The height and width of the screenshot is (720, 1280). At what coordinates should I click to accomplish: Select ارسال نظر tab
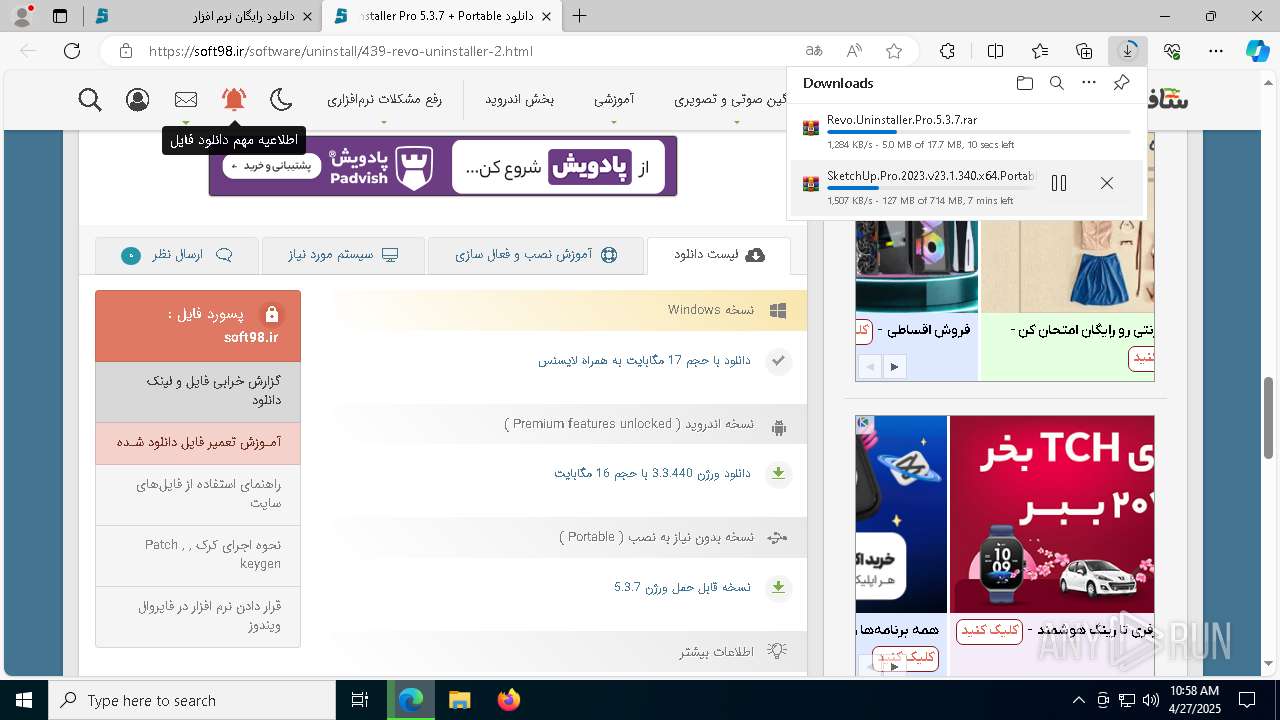pyautogui.click(x=177, y=255)
